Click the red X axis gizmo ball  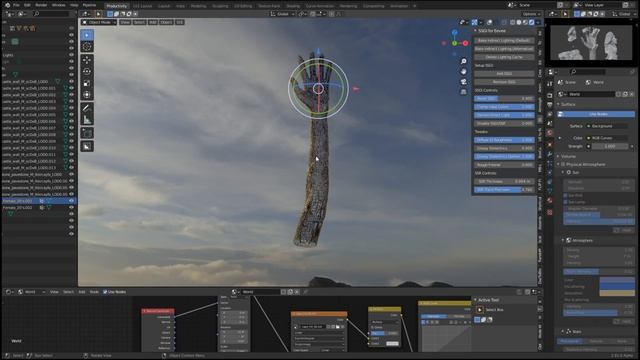tap(465, 43)
